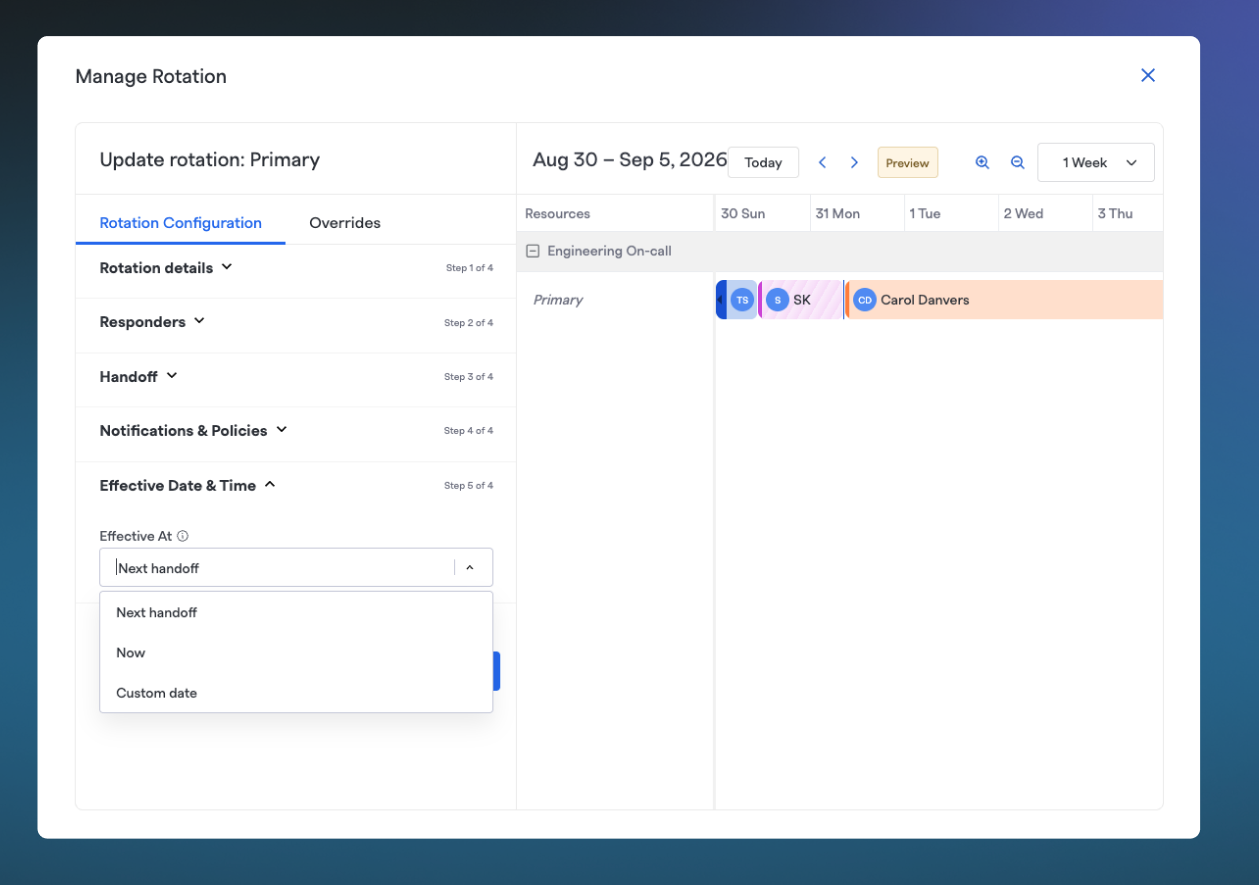Click the SK shift avatar icon
1259x885 pixels.
(x=777, y=299)
